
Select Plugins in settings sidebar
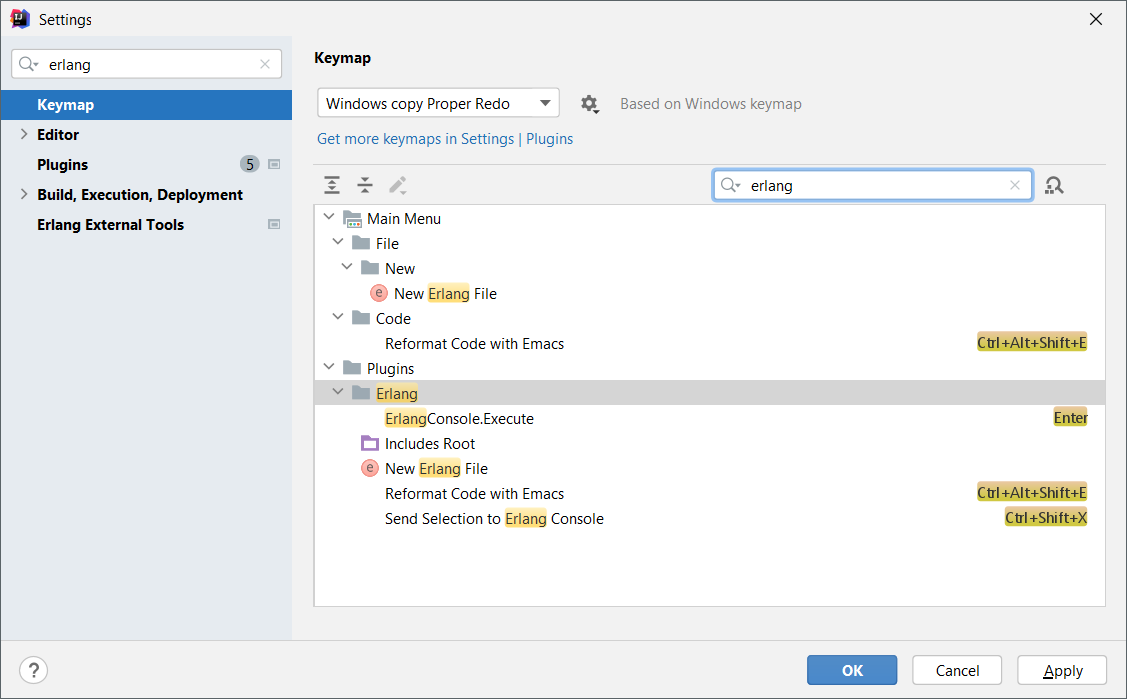(x=147, y=165)
